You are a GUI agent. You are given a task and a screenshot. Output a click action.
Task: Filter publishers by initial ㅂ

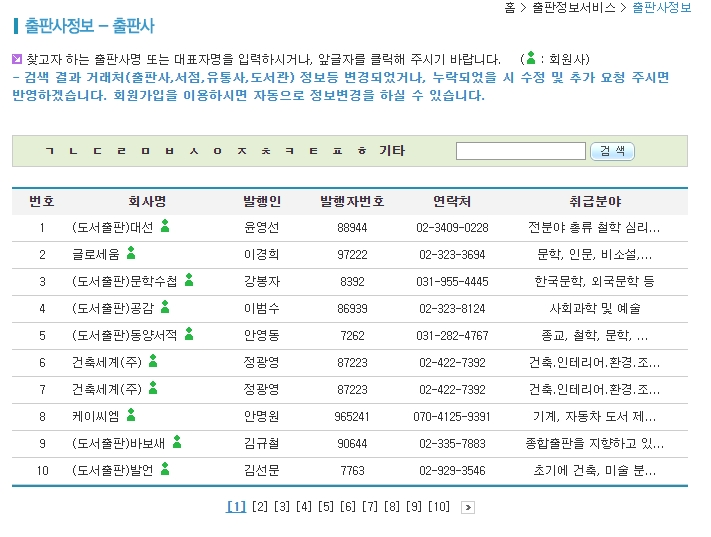point(170,151)
